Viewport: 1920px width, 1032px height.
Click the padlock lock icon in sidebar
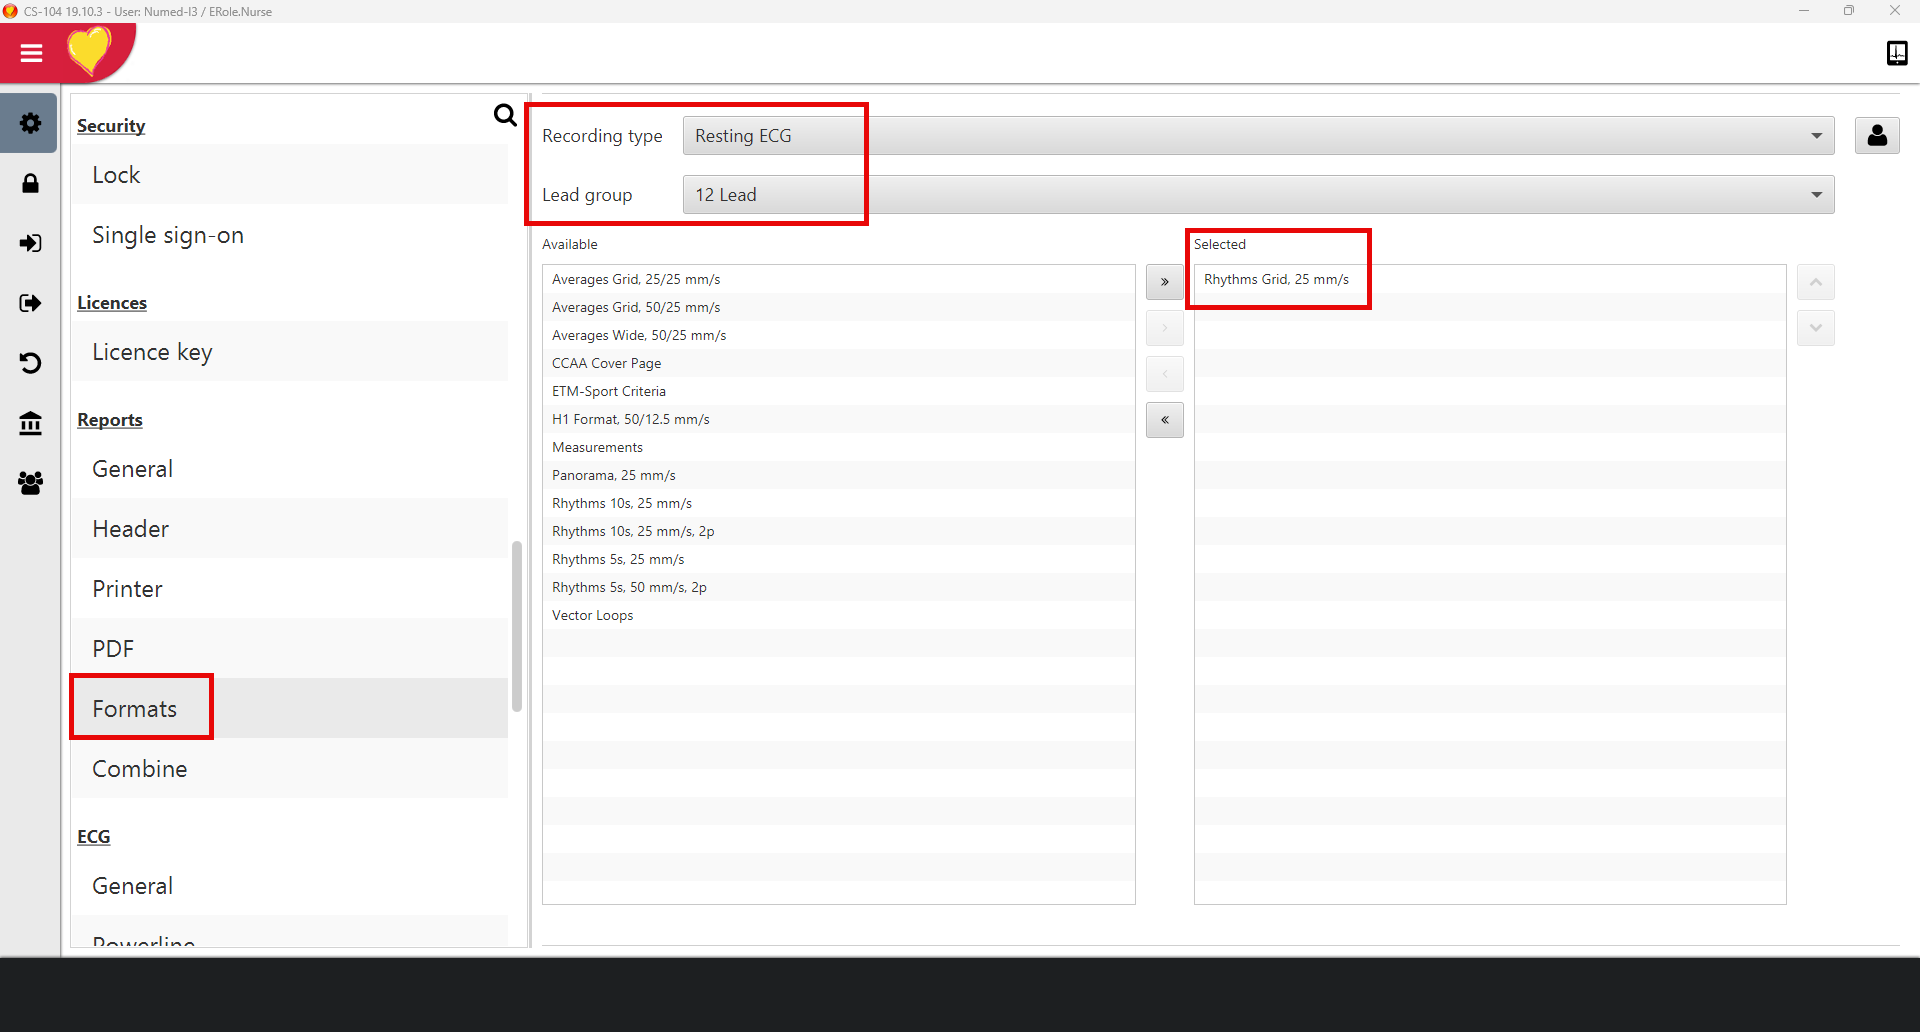click(x=30, y=183)
